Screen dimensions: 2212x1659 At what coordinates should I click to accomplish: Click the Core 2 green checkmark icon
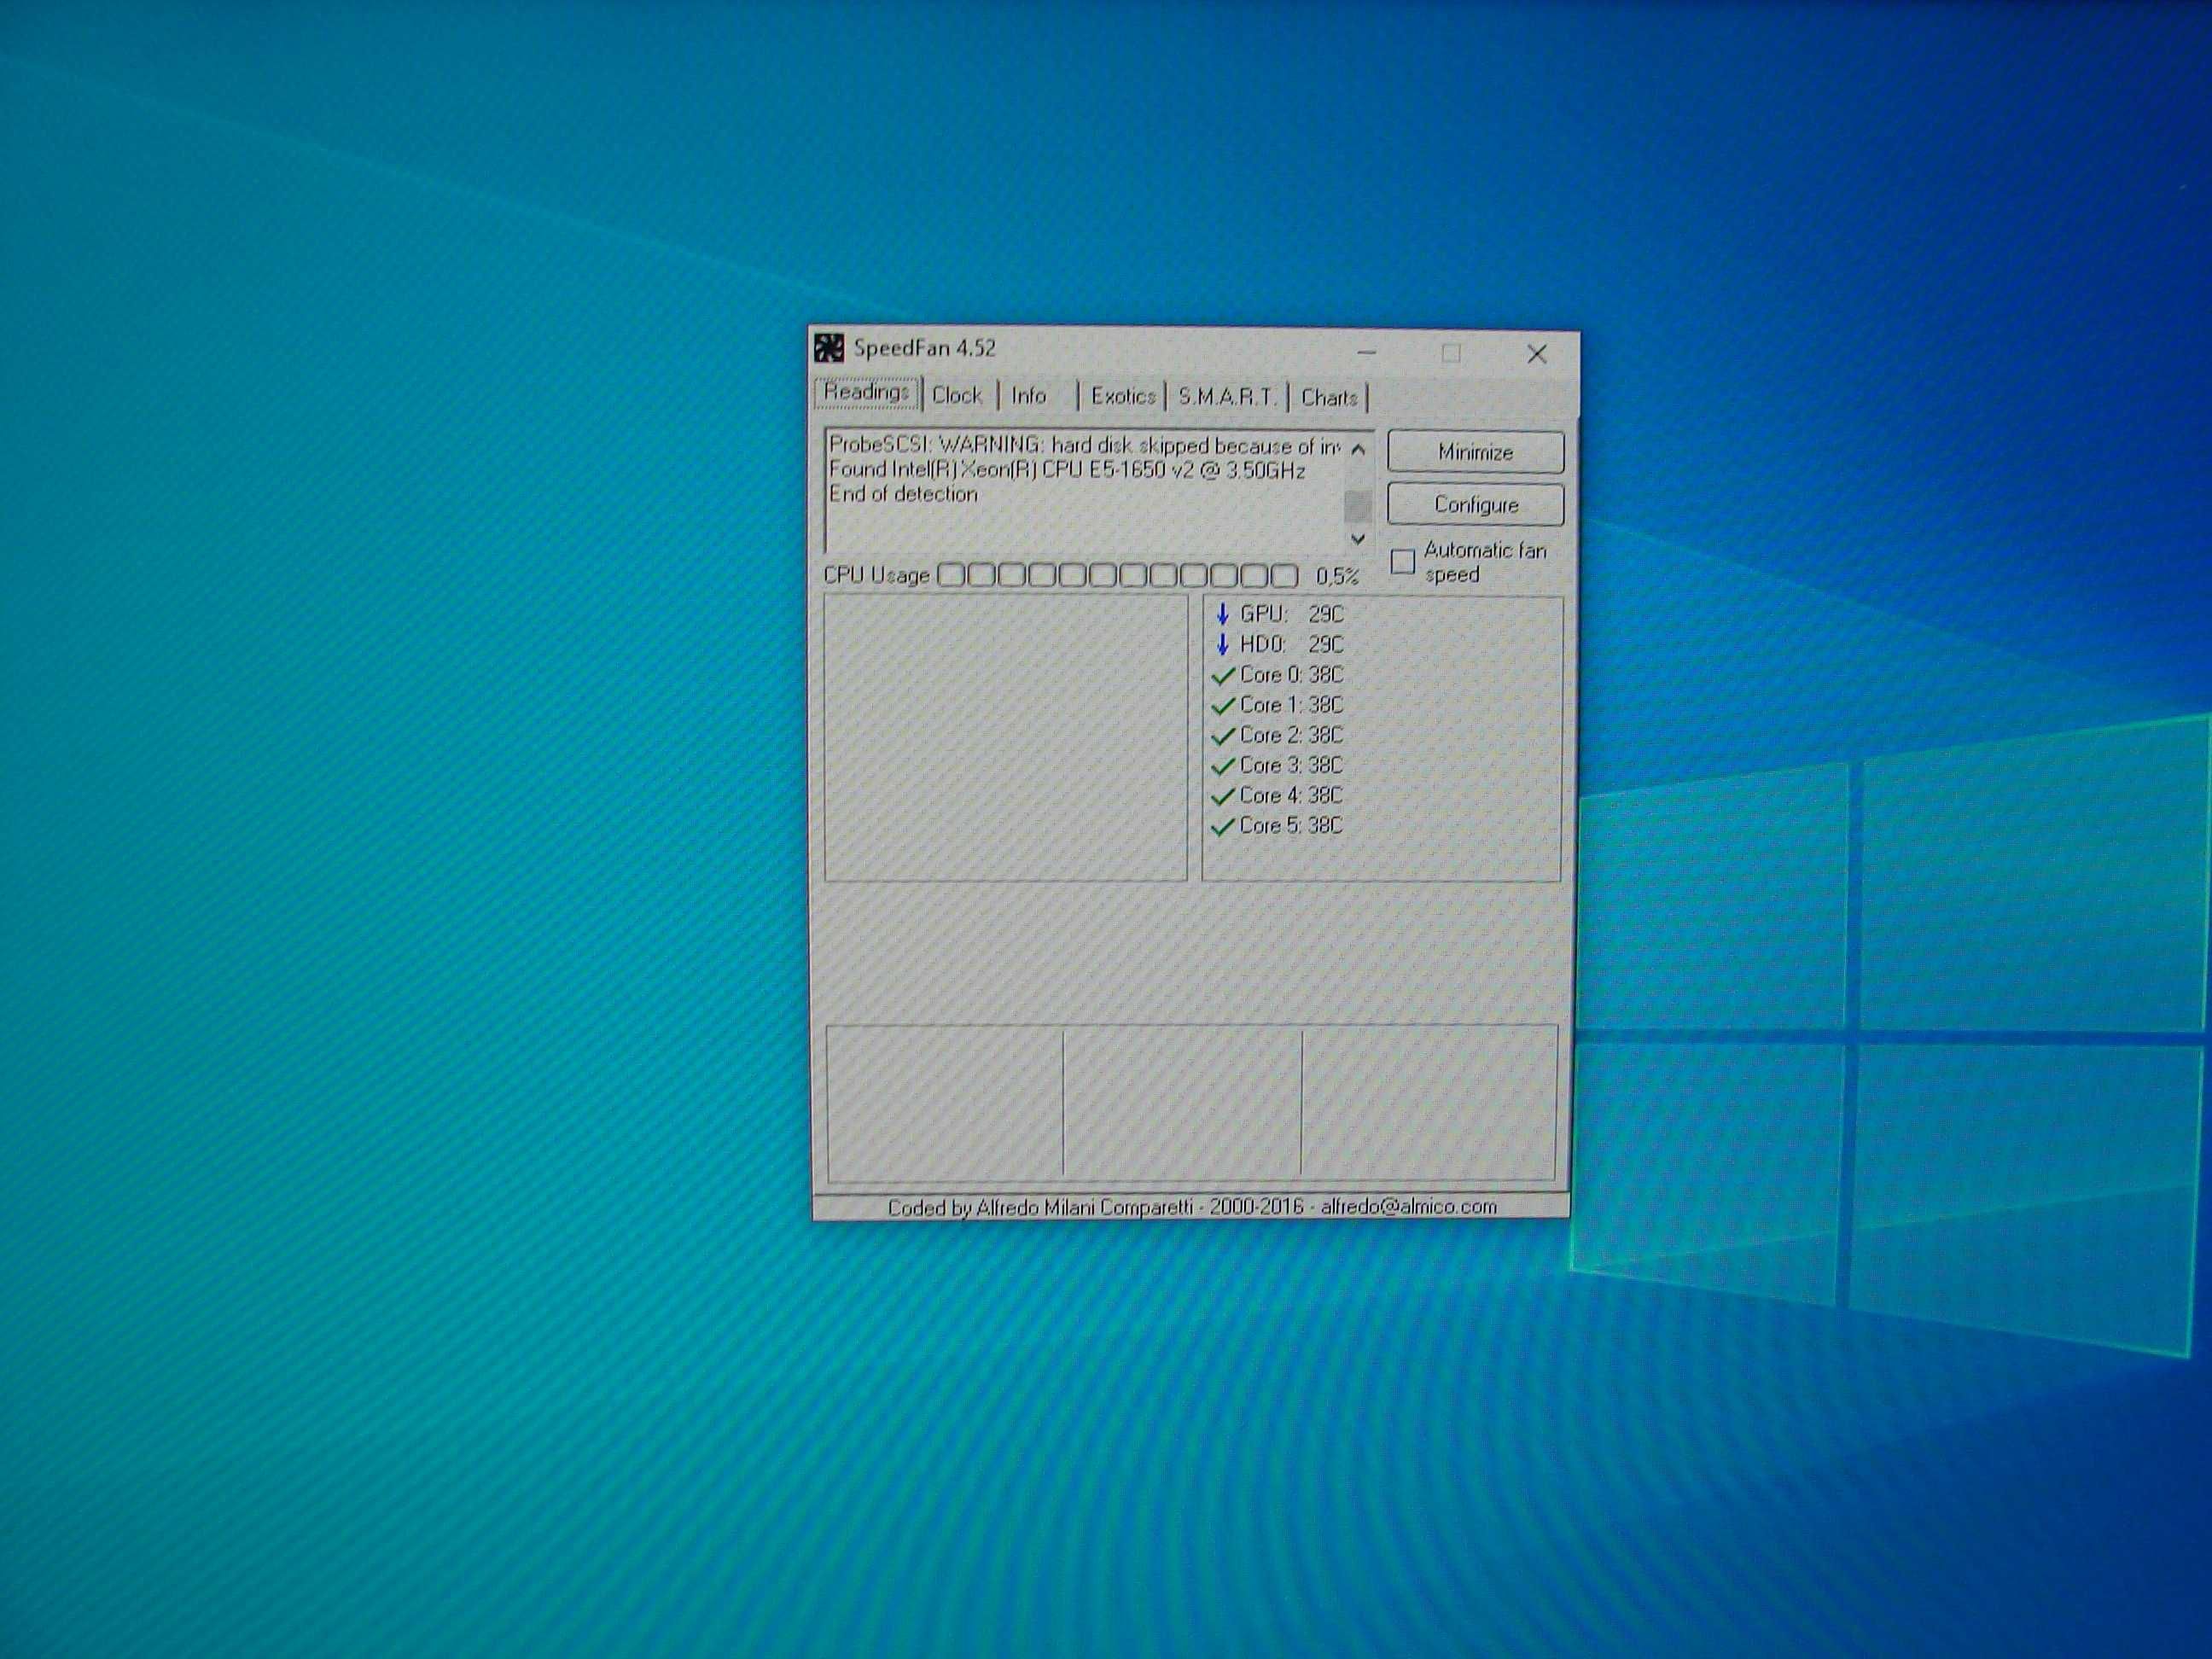pyautogui.click(x=1222, y=736)
